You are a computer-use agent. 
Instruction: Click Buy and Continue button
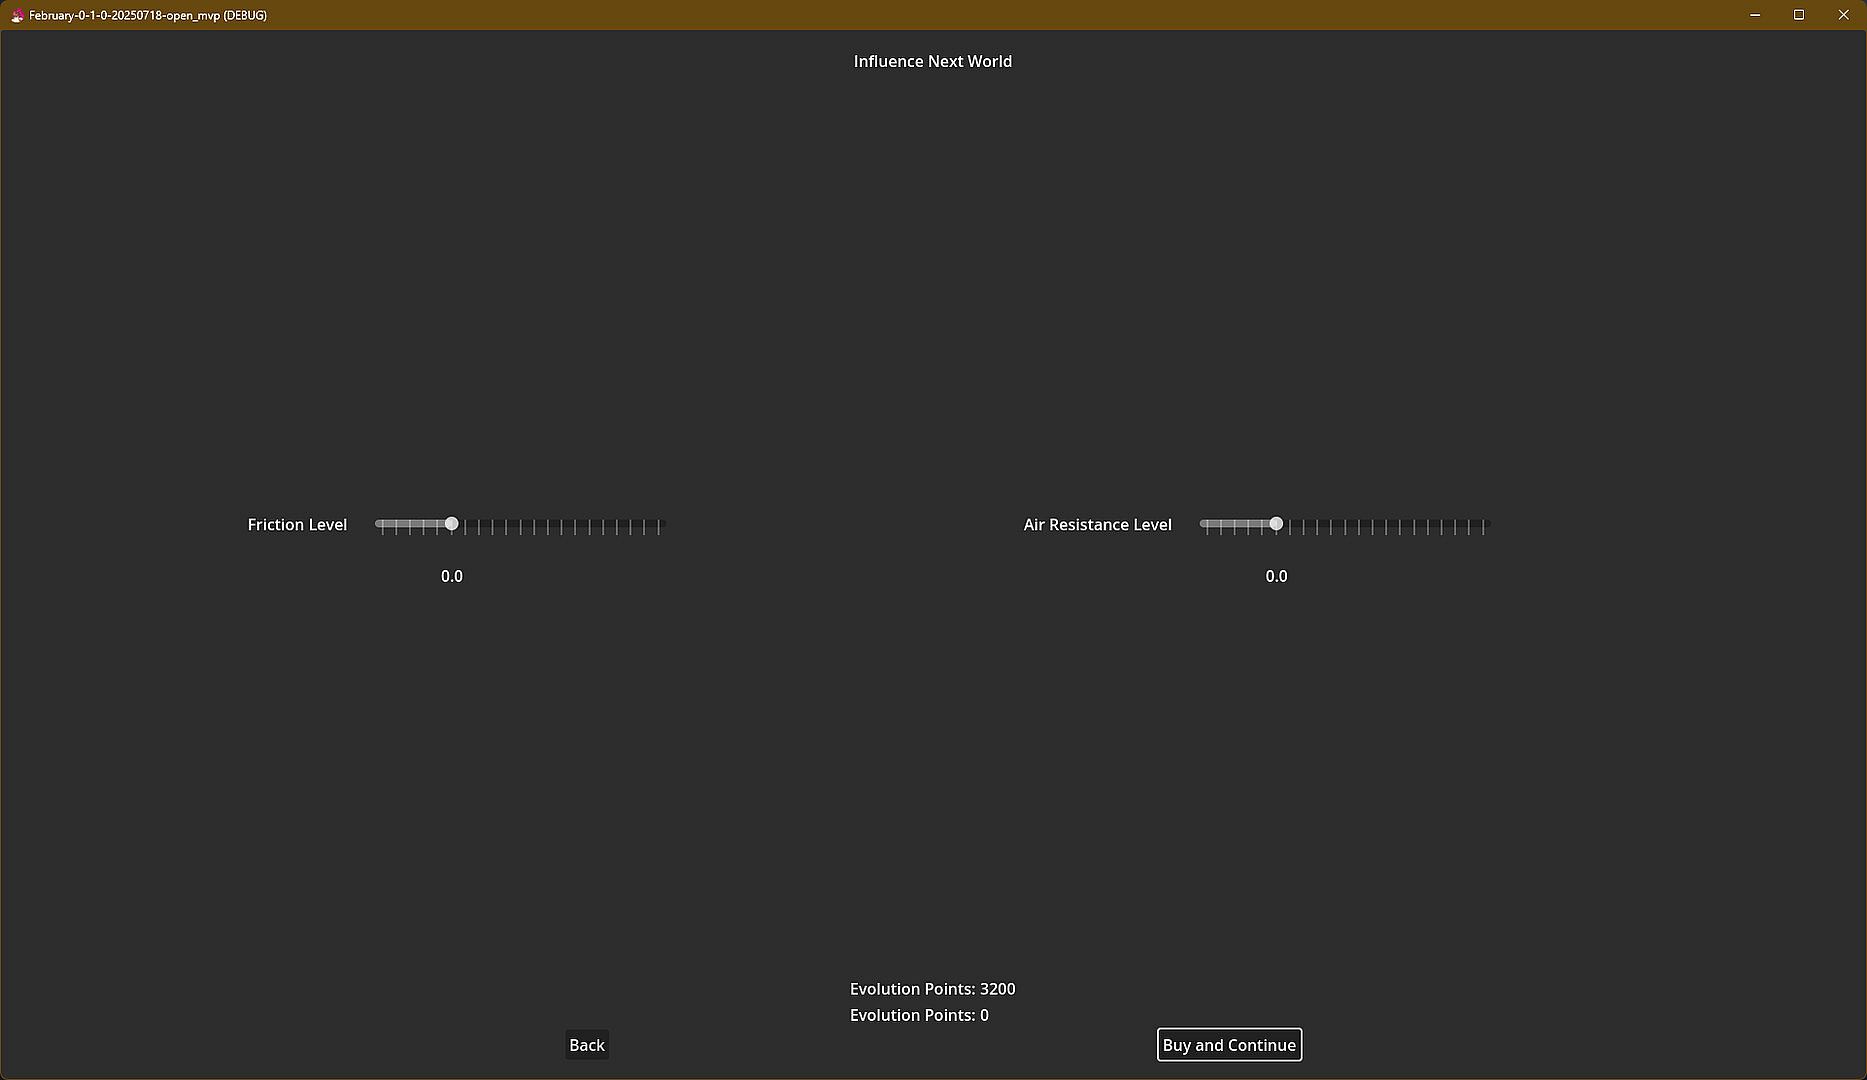tap(1229, 1045)
